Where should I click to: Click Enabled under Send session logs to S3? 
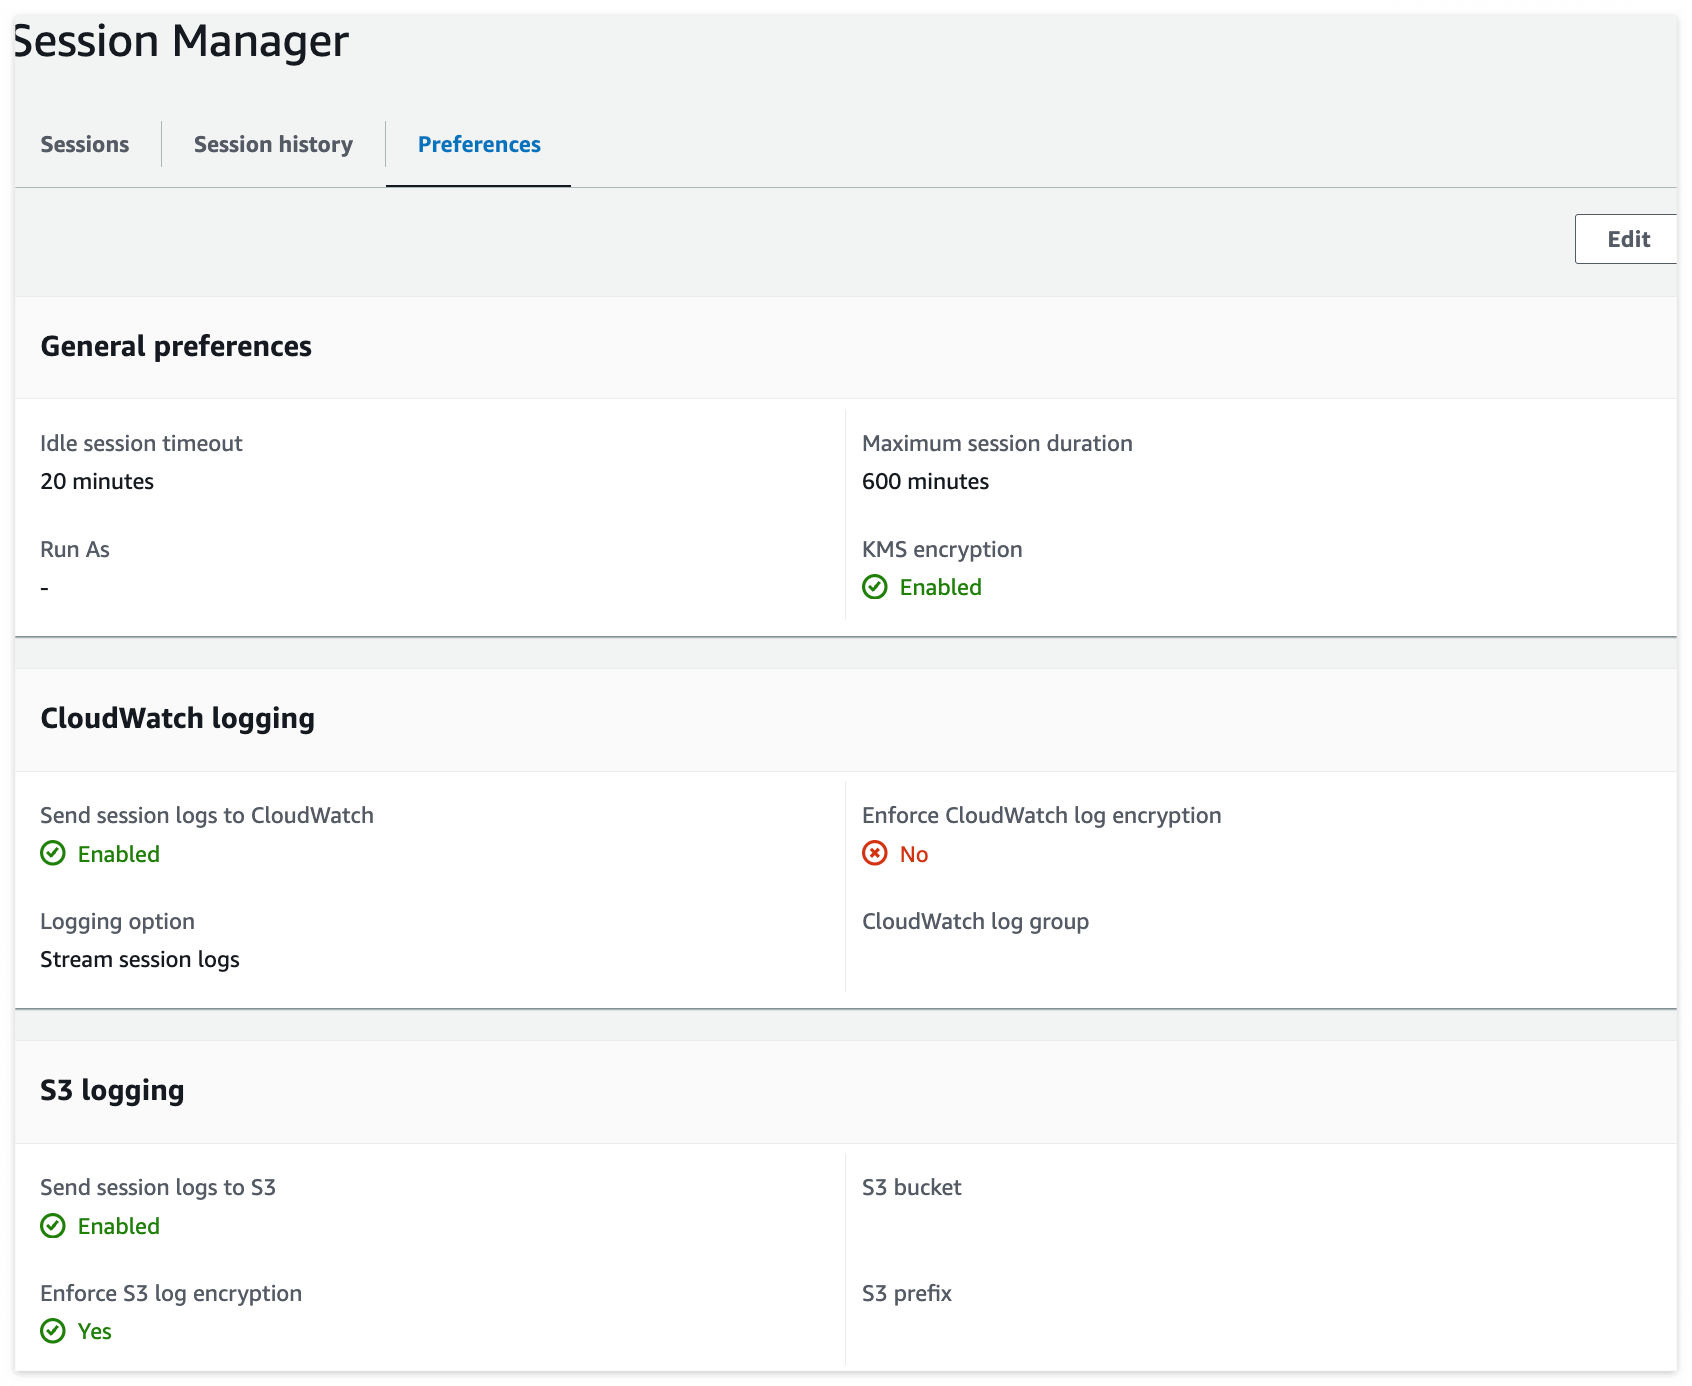(118, 1226)
